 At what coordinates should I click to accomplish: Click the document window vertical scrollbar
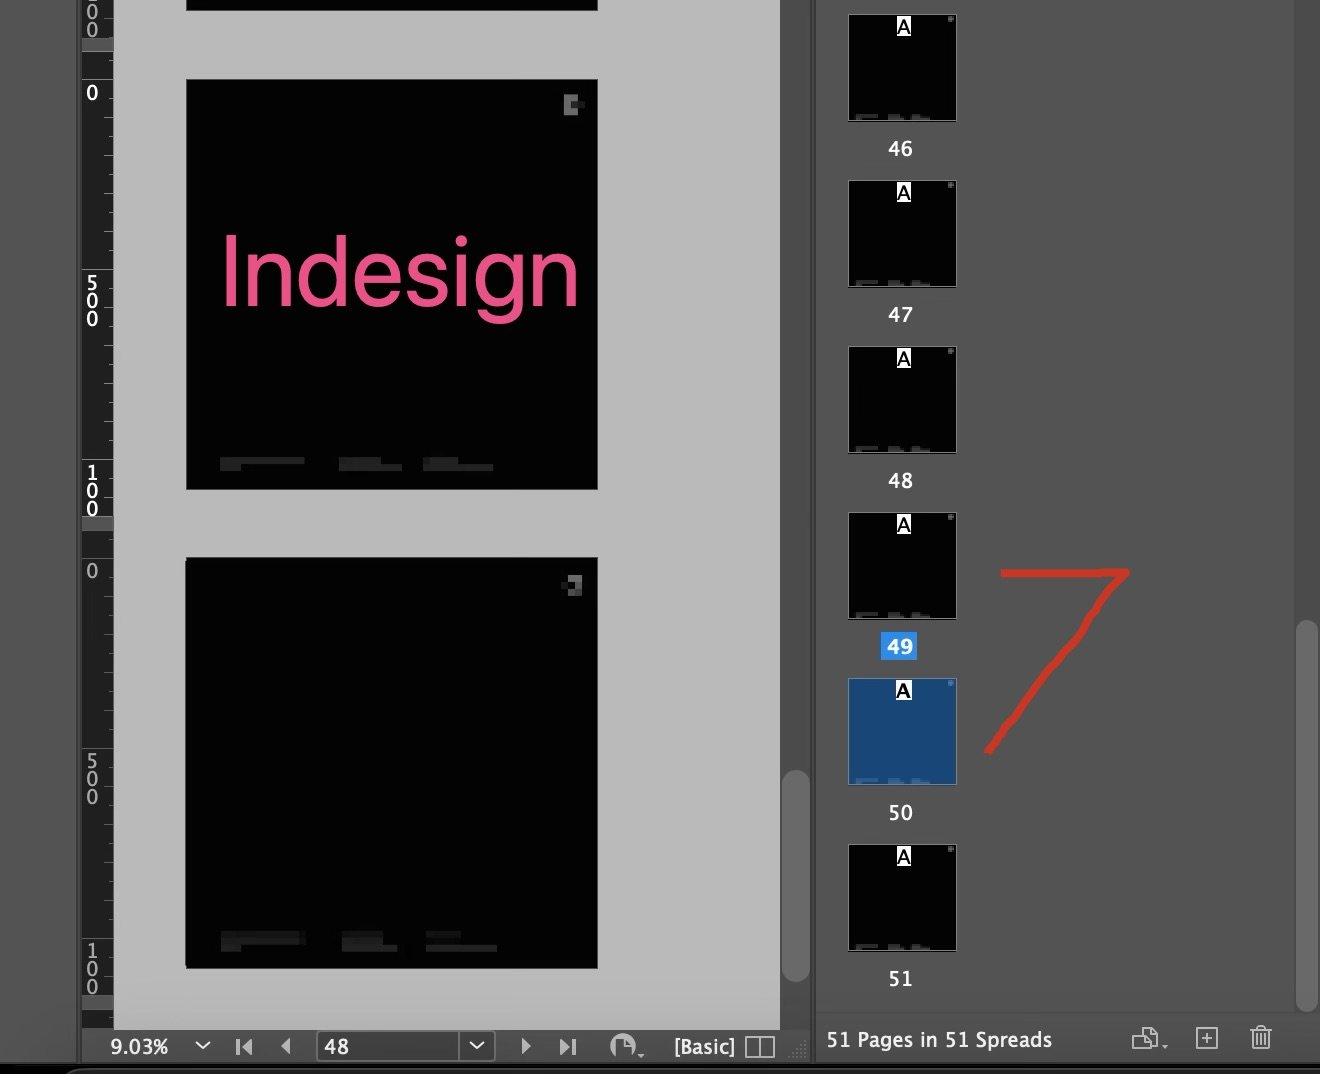795,875
